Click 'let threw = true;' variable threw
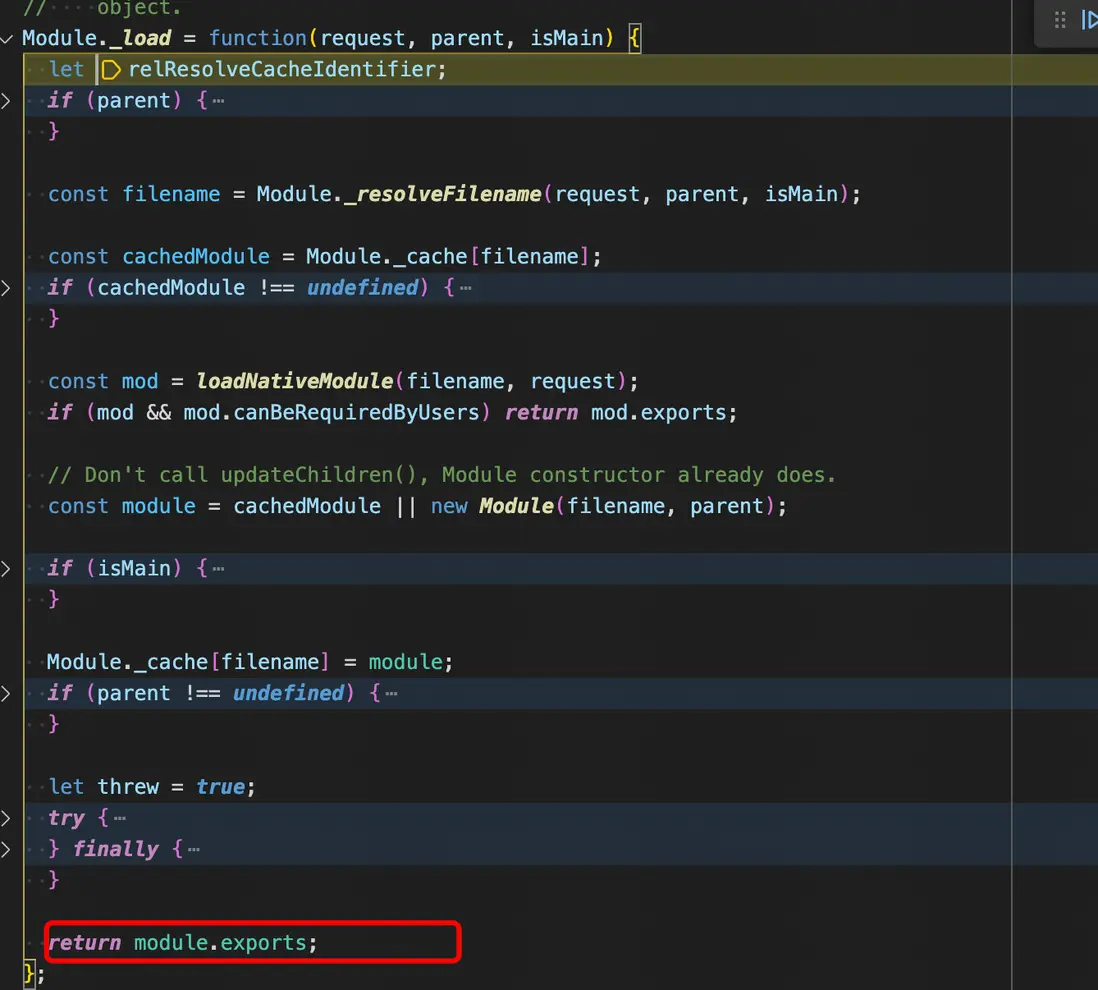 (128, 786)
